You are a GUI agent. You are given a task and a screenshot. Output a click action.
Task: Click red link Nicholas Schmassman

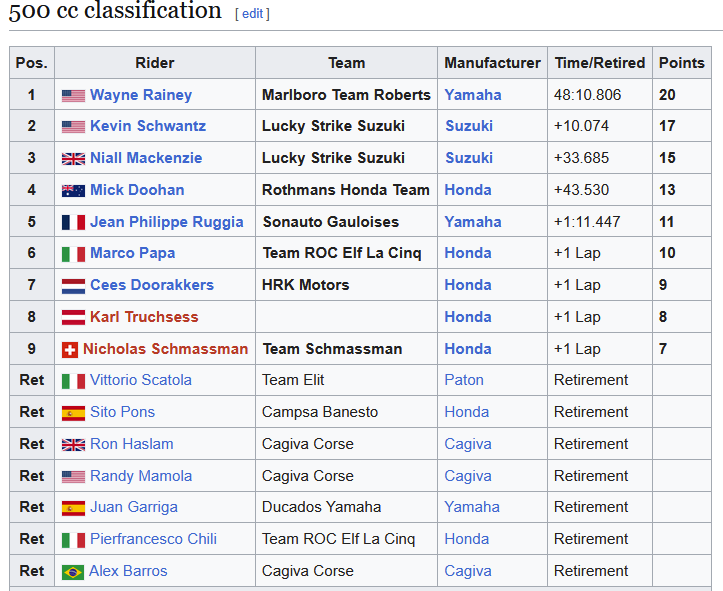(166, 349)
